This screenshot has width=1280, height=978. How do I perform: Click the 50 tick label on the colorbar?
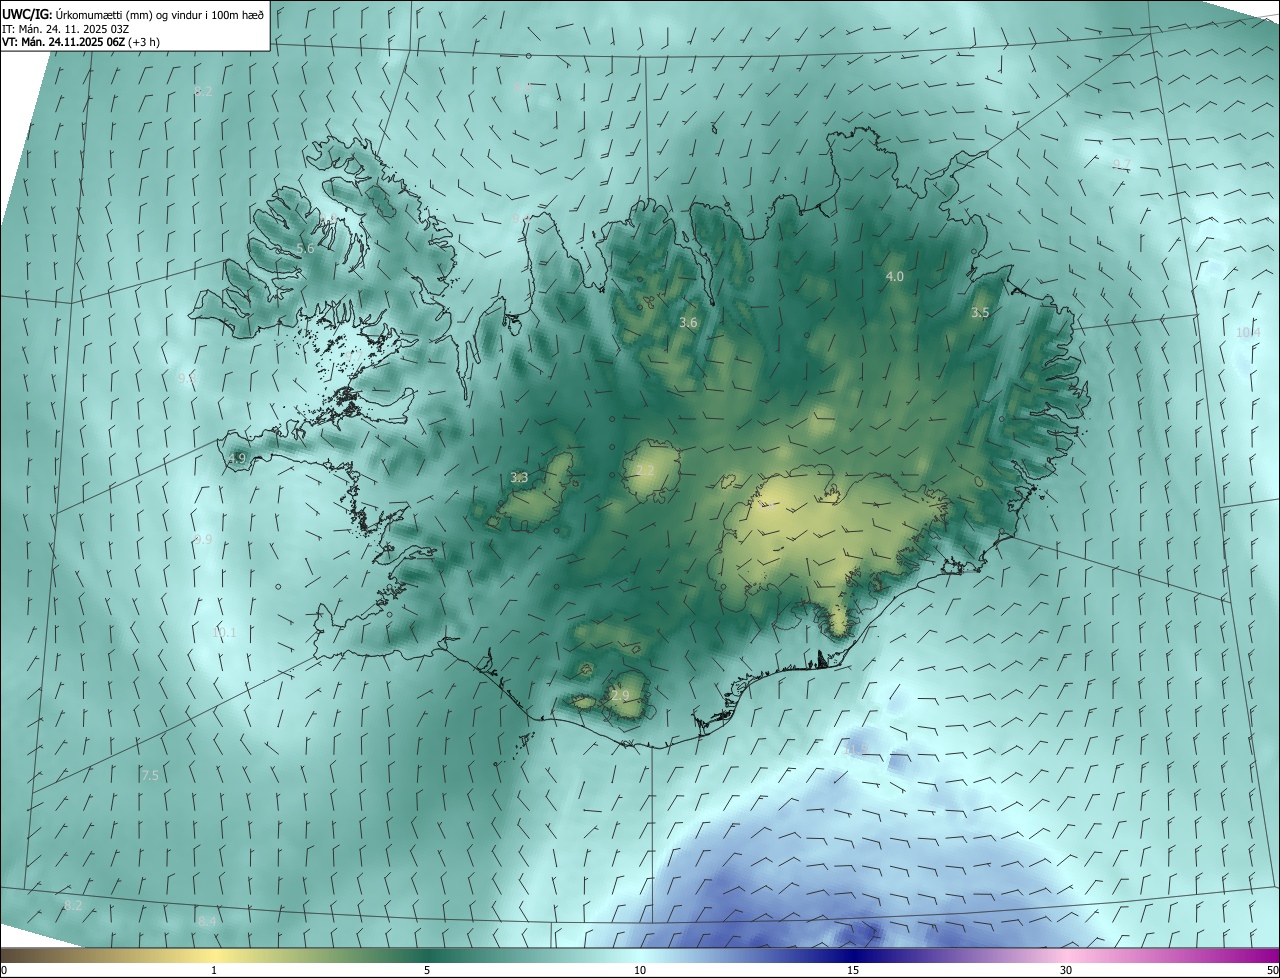tap(1272, 970)
